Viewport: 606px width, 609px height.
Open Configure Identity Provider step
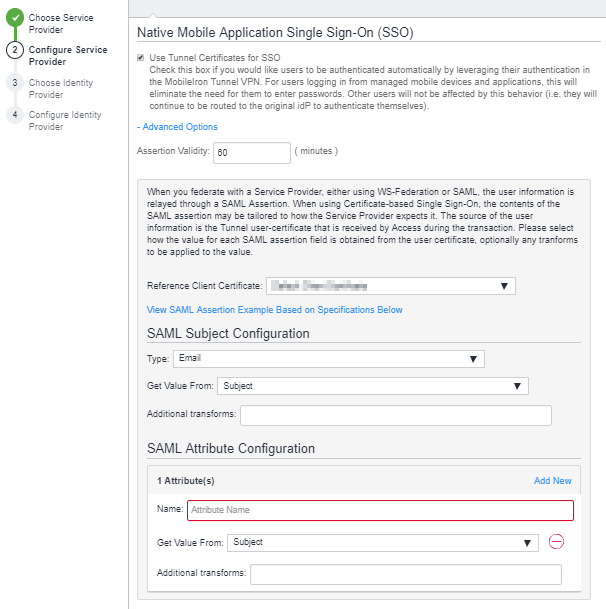pos(64,121)
